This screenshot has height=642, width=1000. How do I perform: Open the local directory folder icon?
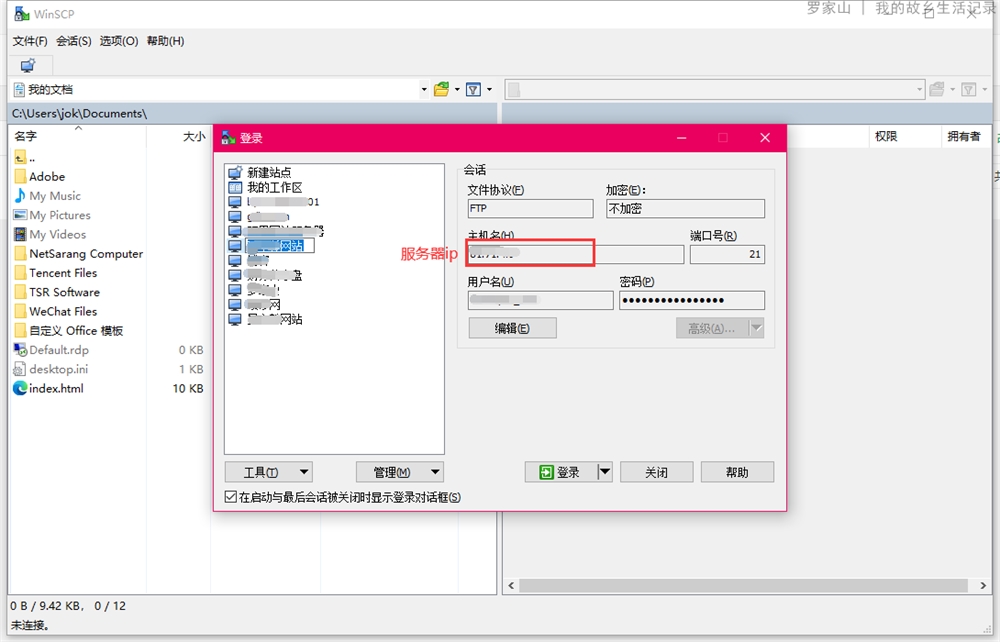[x=441, y=89]
